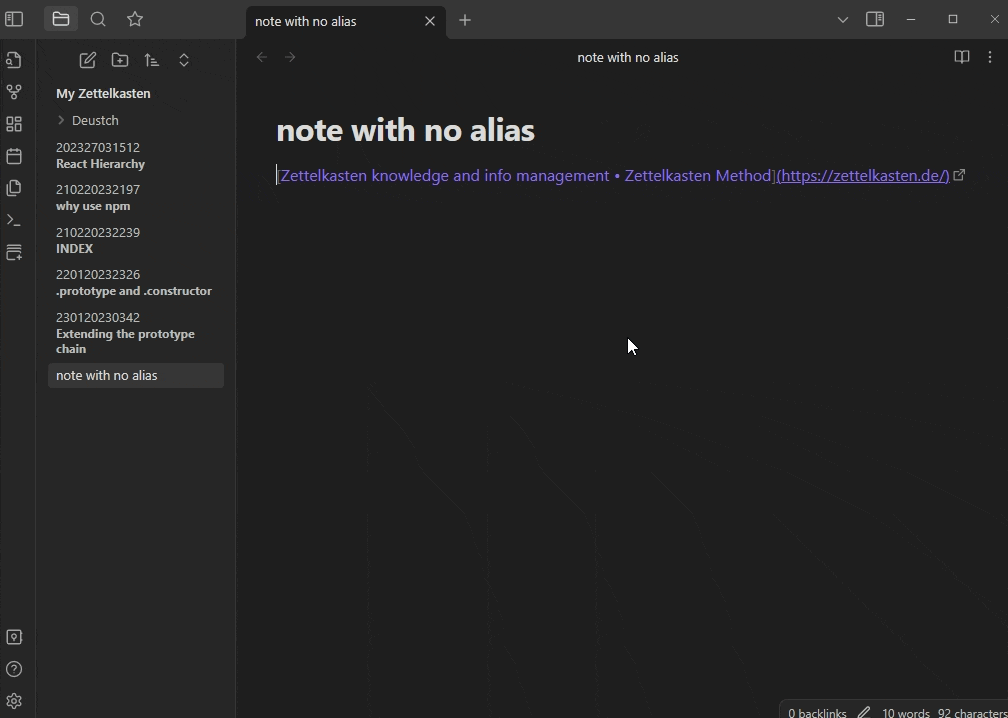The width and height of the screenshot is (1008, 718).
Task: Collapse or expand all folders icon
Action: (184, 60)
